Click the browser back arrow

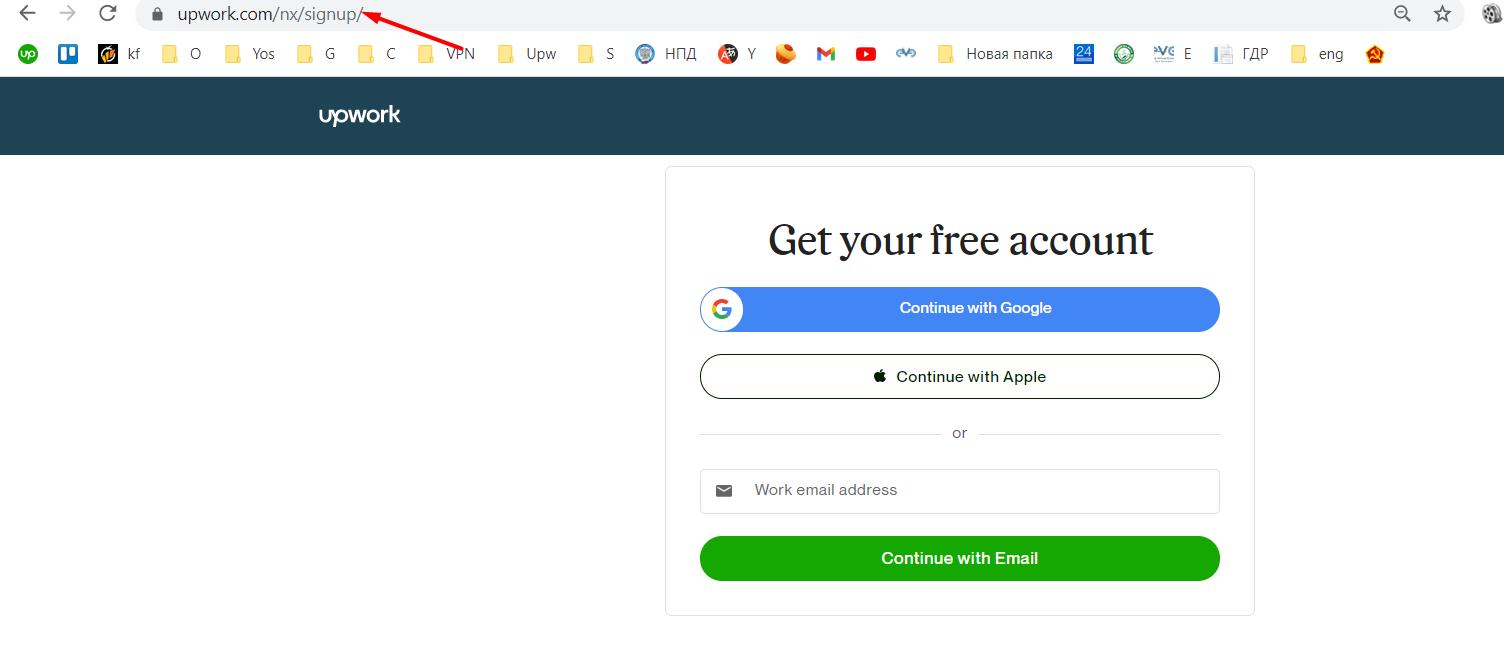(x=28, y=14)
